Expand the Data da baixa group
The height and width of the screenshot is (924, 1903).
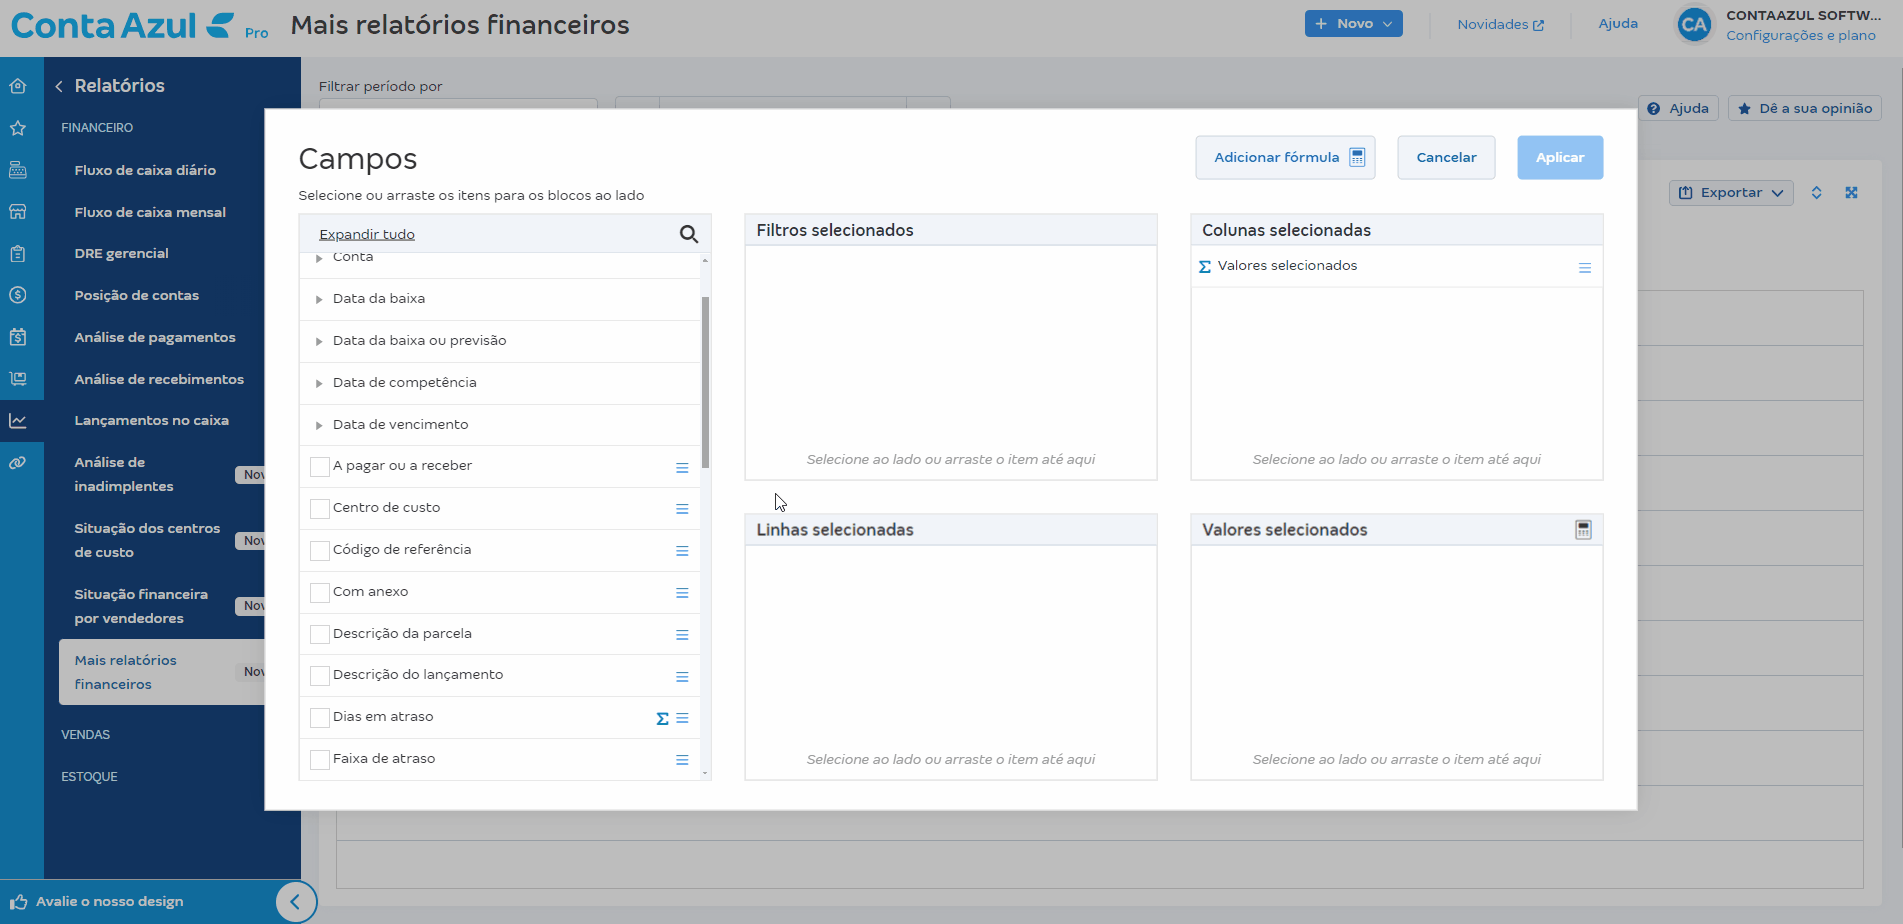319,299
